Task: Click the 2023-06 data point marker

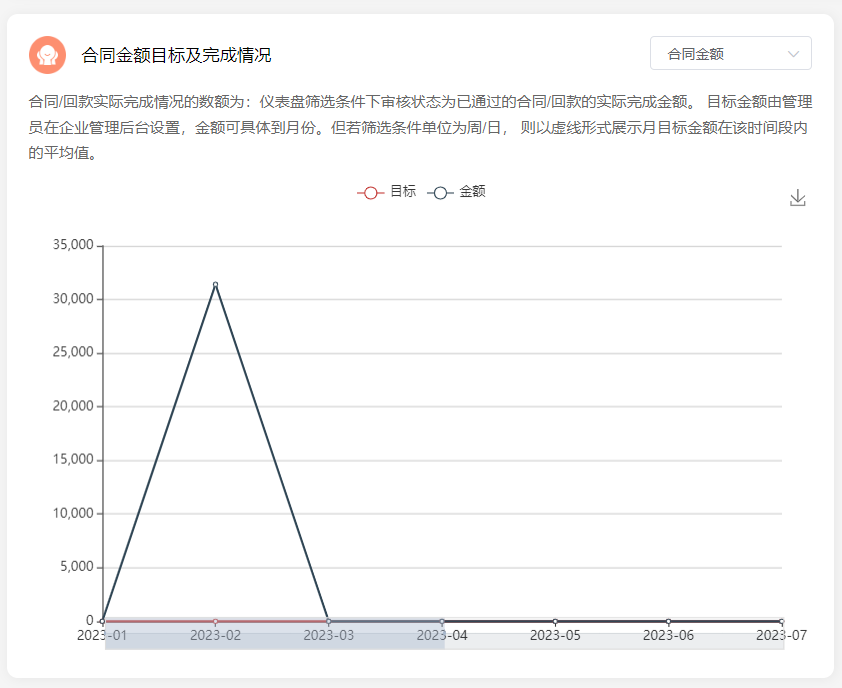Action: pyautogui.click(x=668, y=621)
